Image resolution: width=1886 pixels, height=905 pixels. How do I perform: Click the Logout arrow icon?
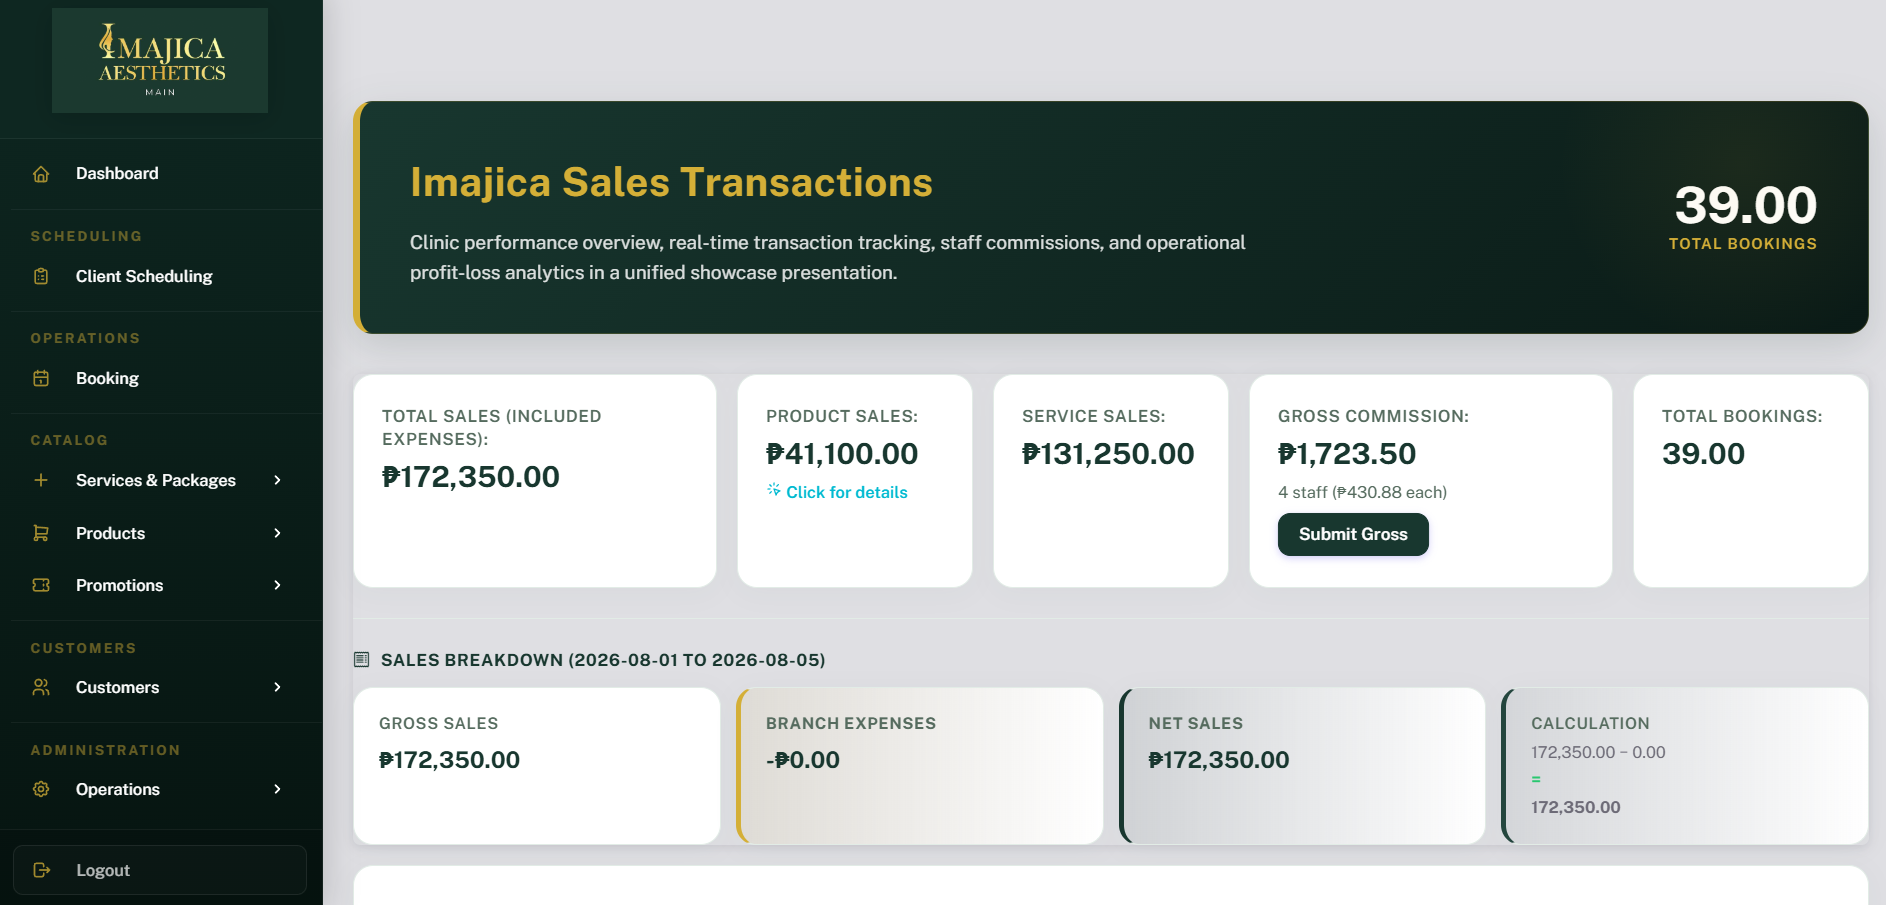pos(41,870)
